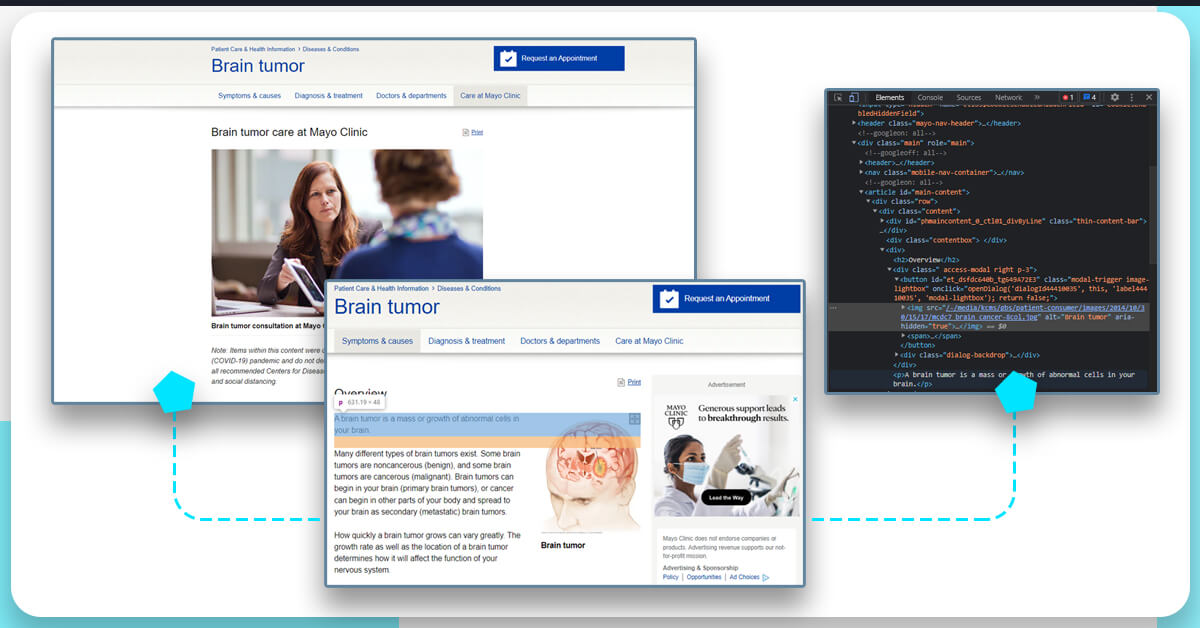Toggle the DevTools device toolbar

click(x=853, y=97)
